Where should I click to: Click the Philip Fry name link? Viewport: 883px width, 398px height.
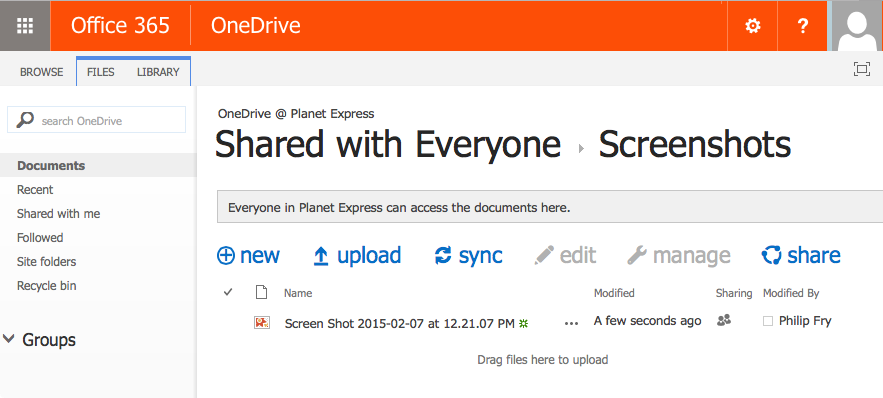pos(805,321)
